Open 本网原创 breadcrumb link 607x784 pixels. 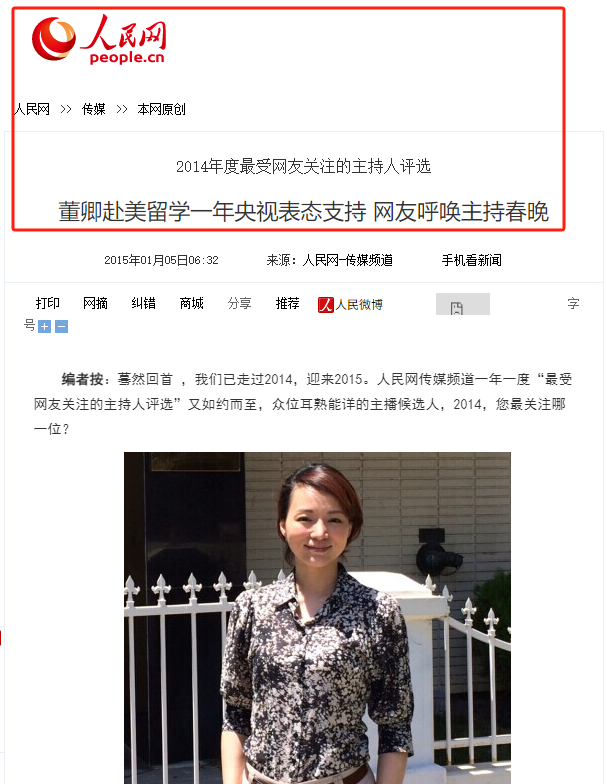tap(162, 109)
